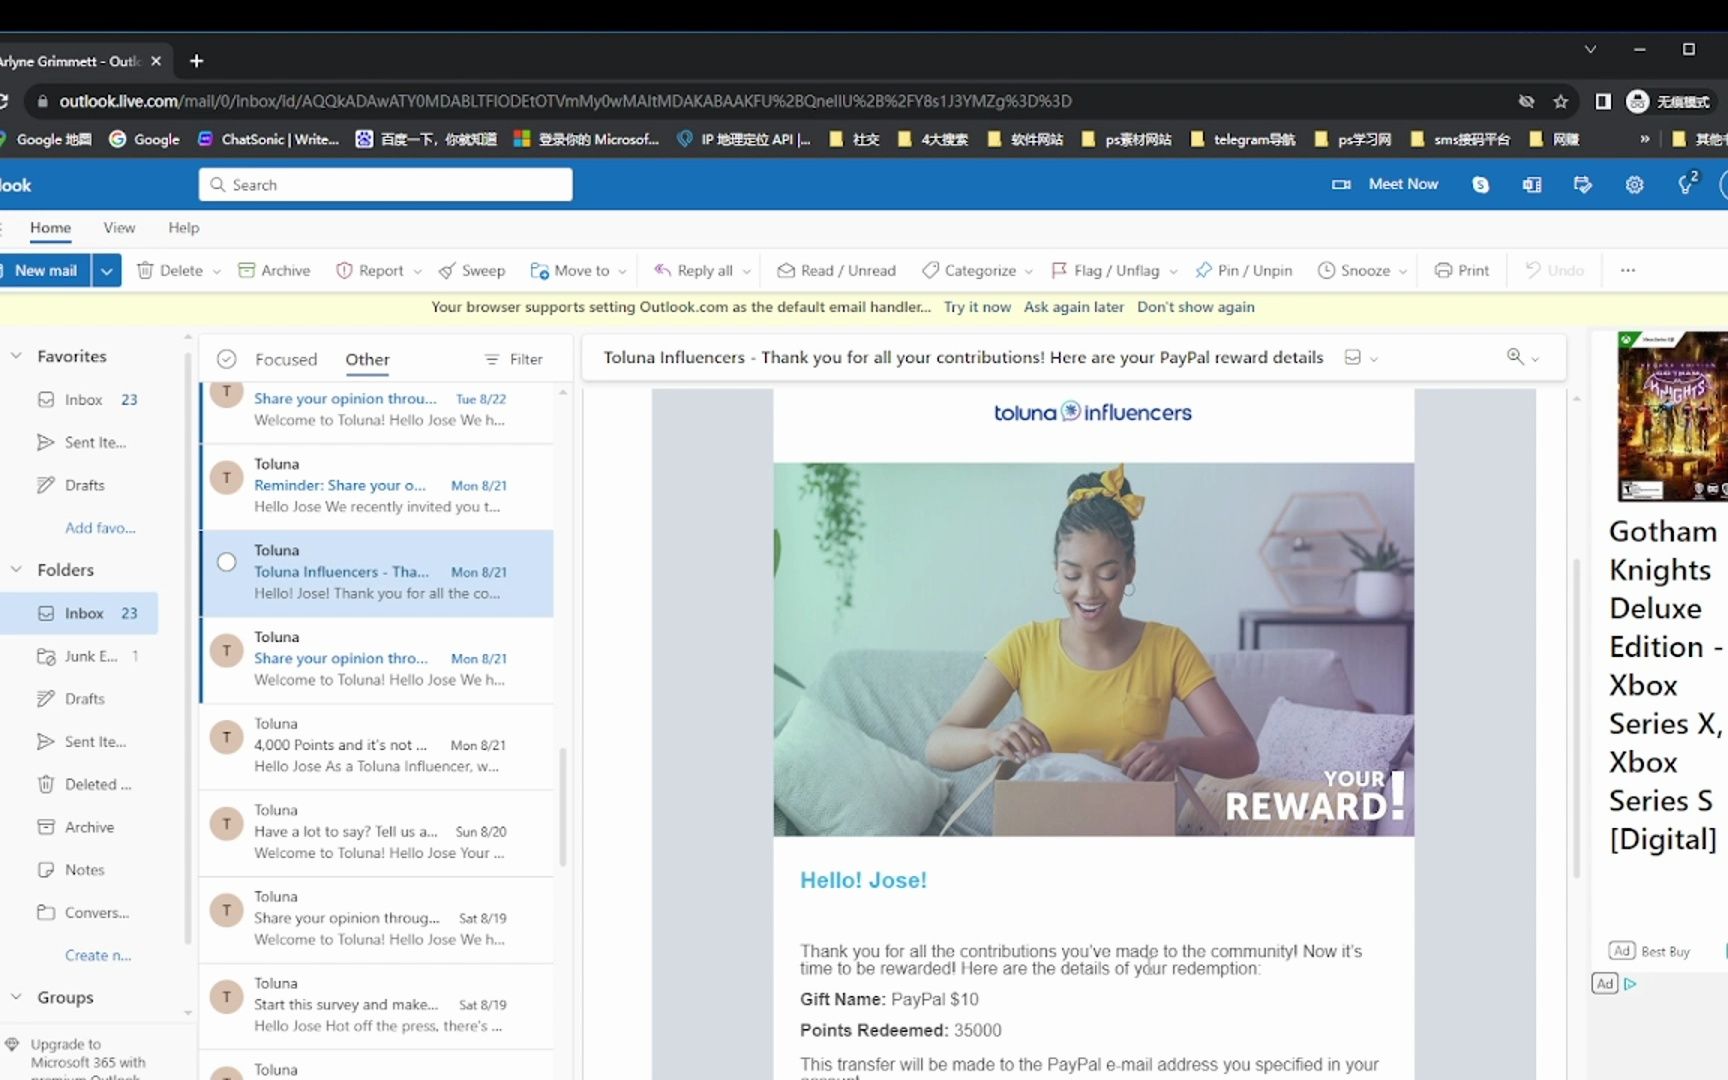Click Move to folder icon
1728x1080 pixels.
(539, 270)
